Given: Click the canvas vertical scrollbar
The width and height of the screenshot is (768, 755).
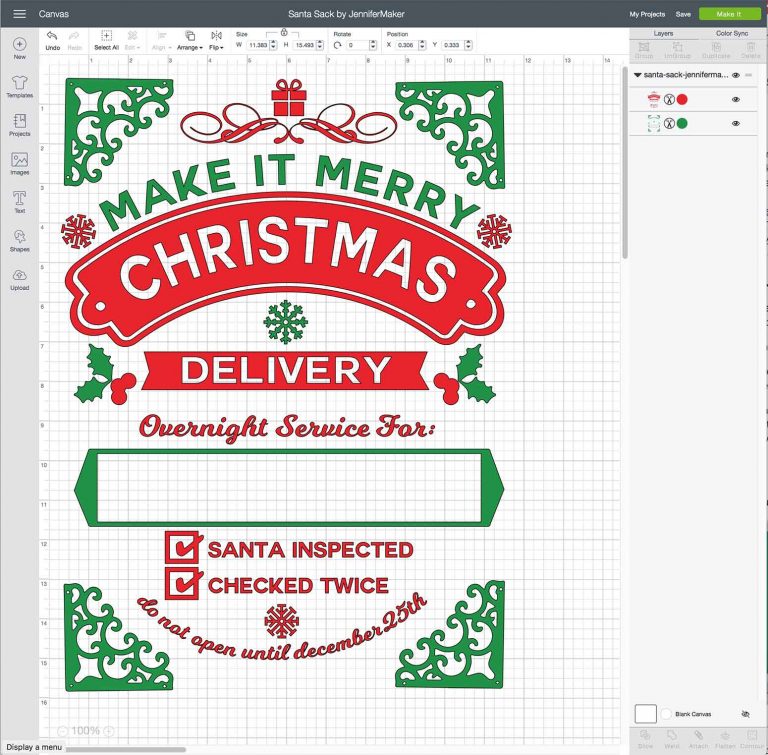Looking at the screenshot, I should pos(625,161).
